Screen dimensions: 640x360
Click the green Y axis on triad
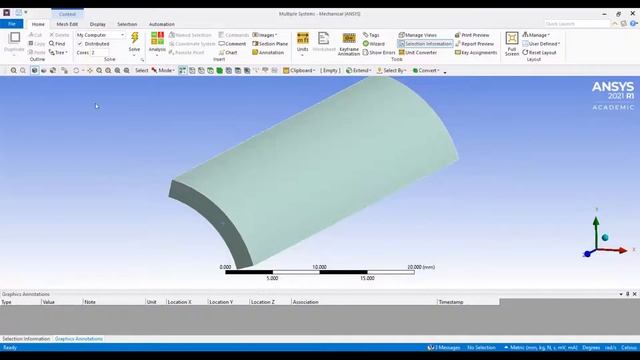(596, 232)
